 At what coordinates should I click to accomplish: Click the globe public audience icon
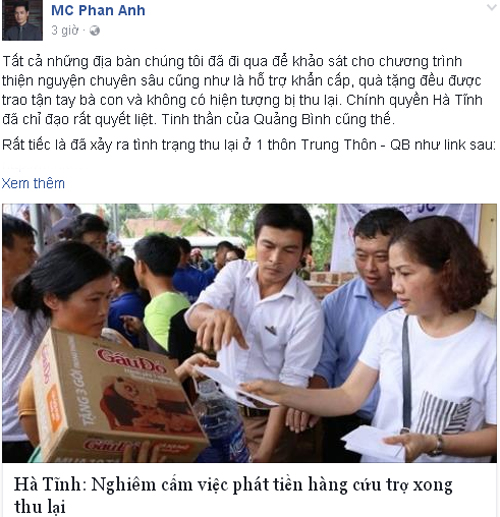tap(95, 31)
